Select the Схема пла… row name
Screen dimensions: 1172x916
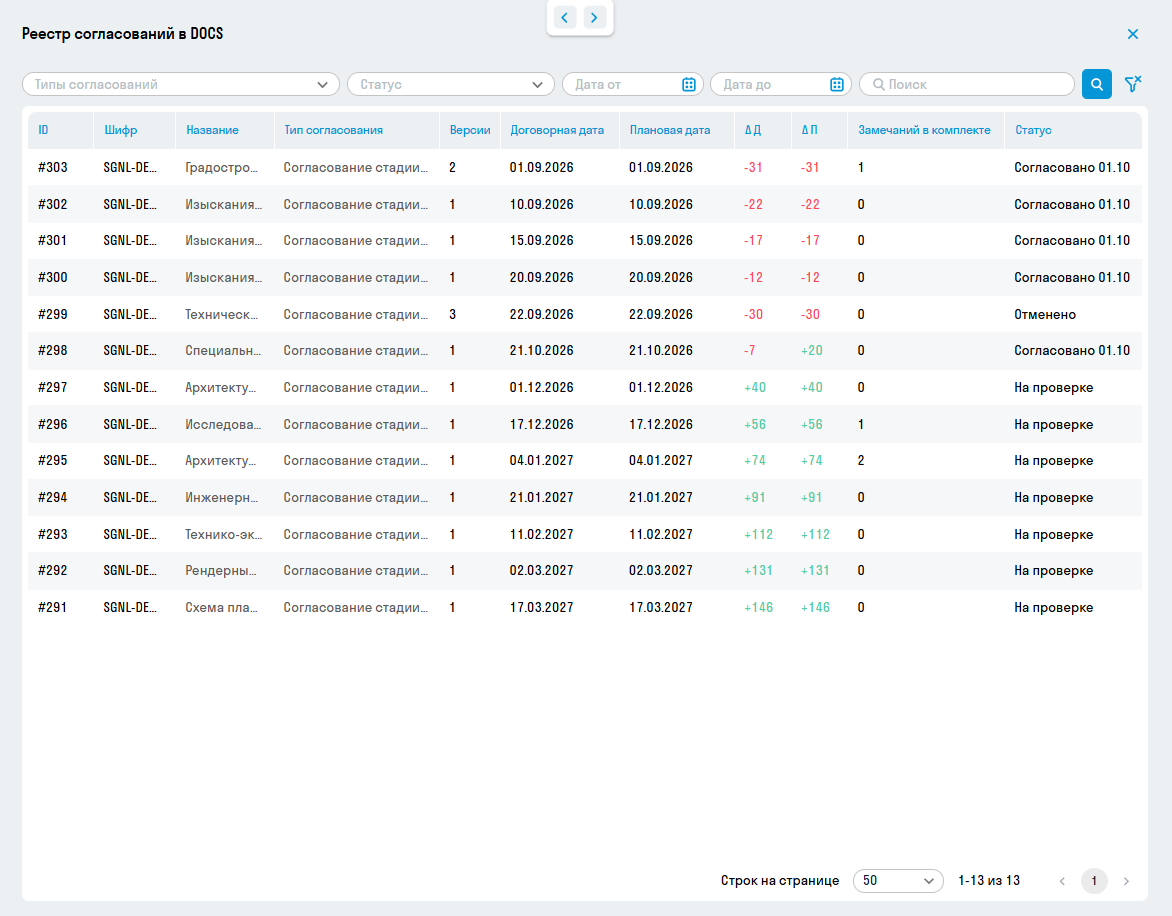(x=221, y=607)
